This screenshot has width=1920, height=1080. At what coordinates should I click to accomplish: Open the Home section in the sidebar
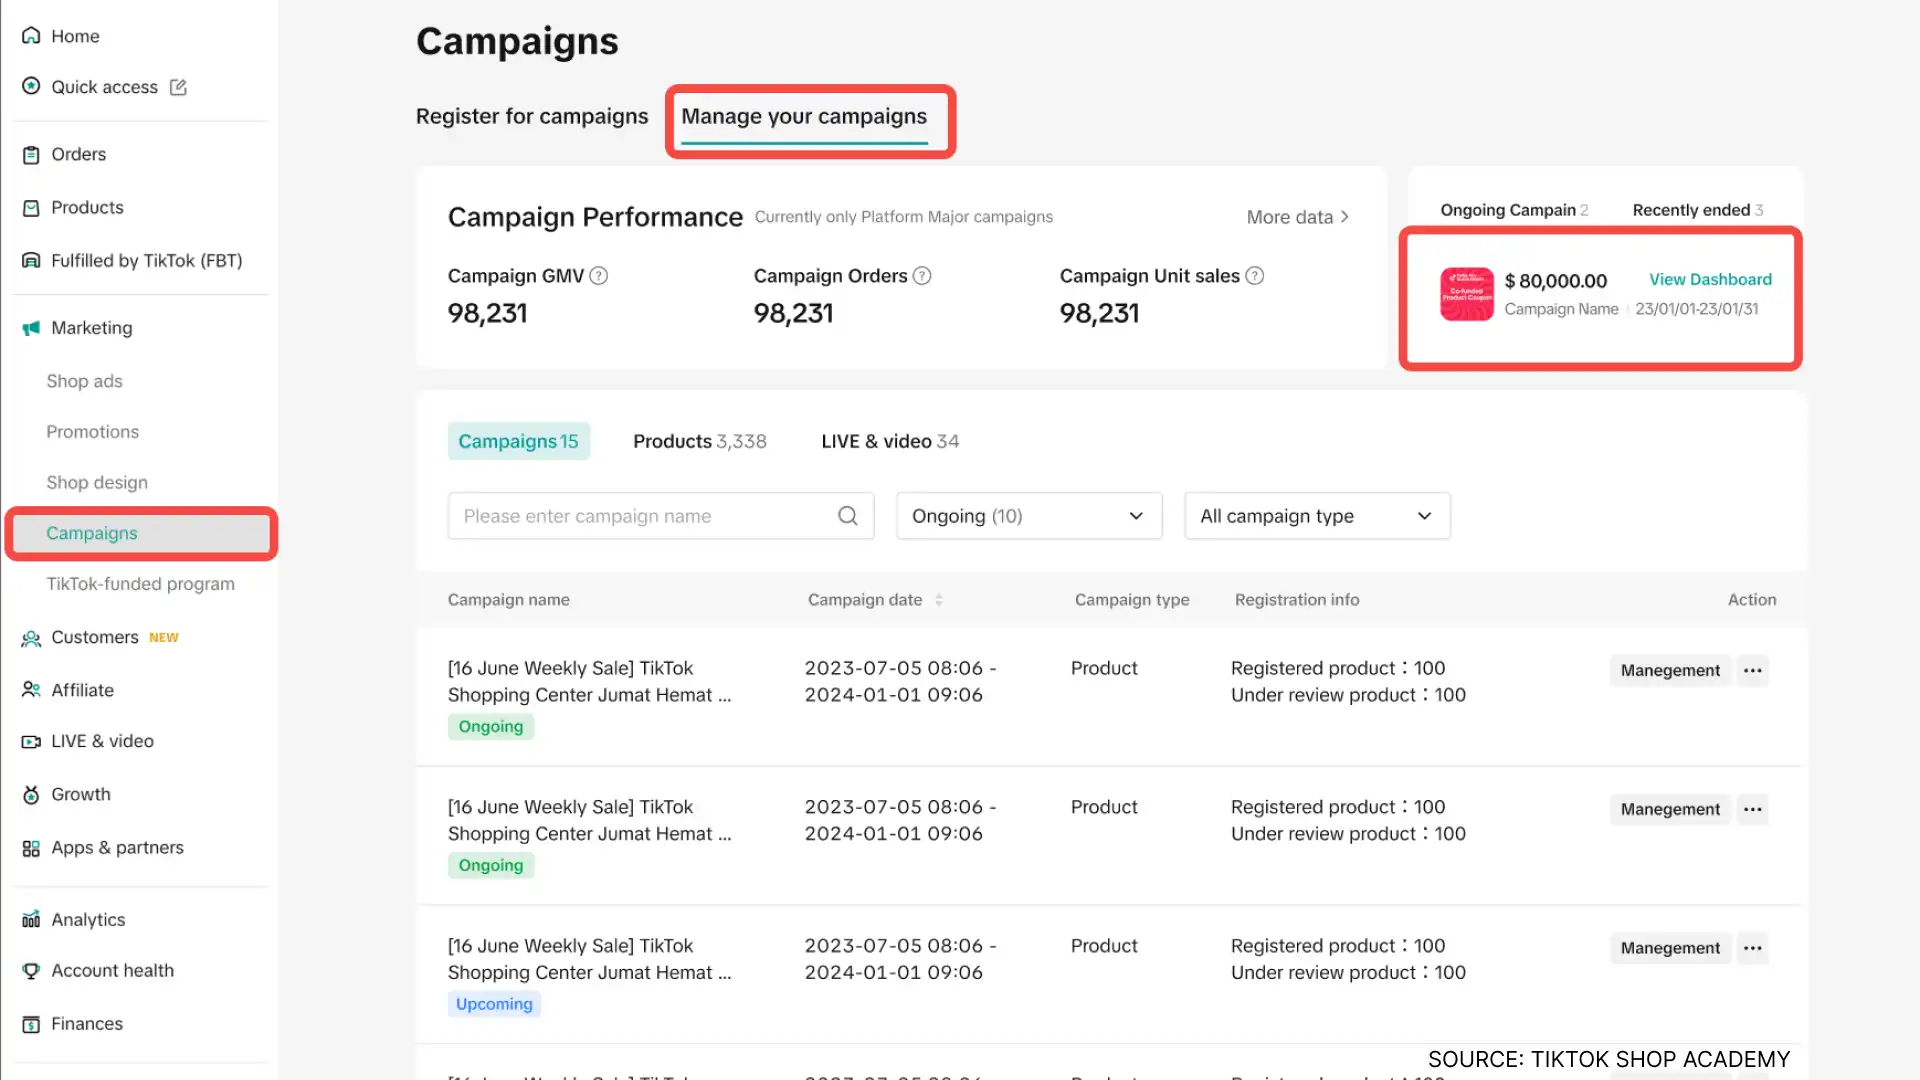coord(31,36)
